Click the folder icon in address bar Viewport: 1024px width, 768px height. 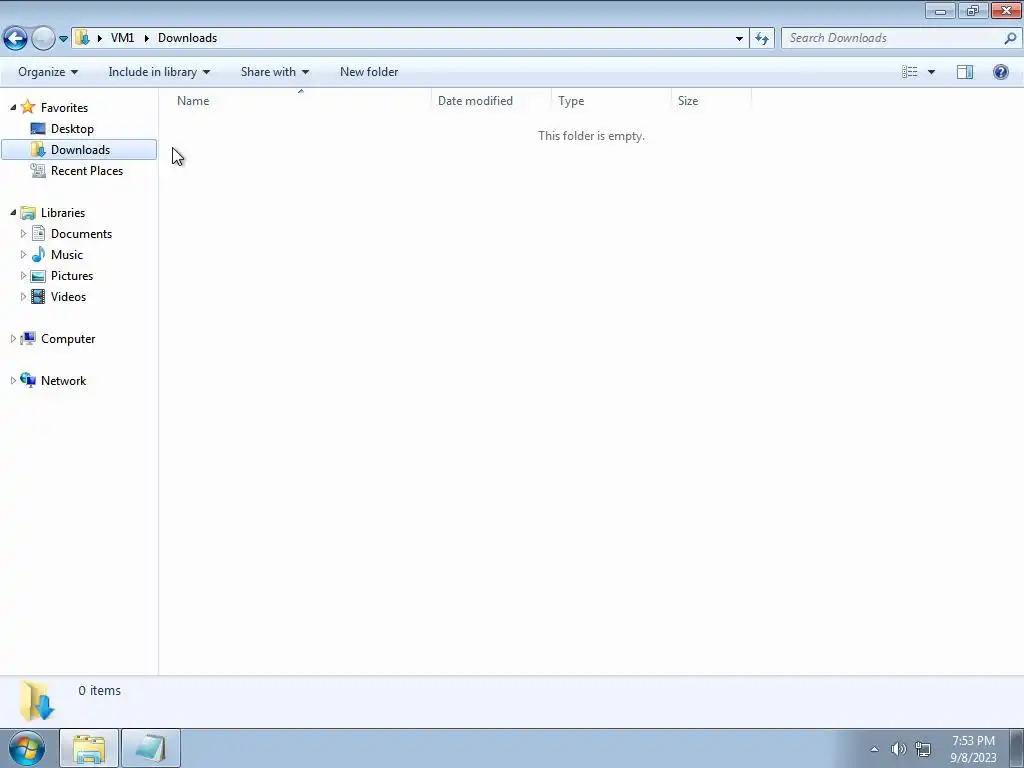[x=82, y=38]
